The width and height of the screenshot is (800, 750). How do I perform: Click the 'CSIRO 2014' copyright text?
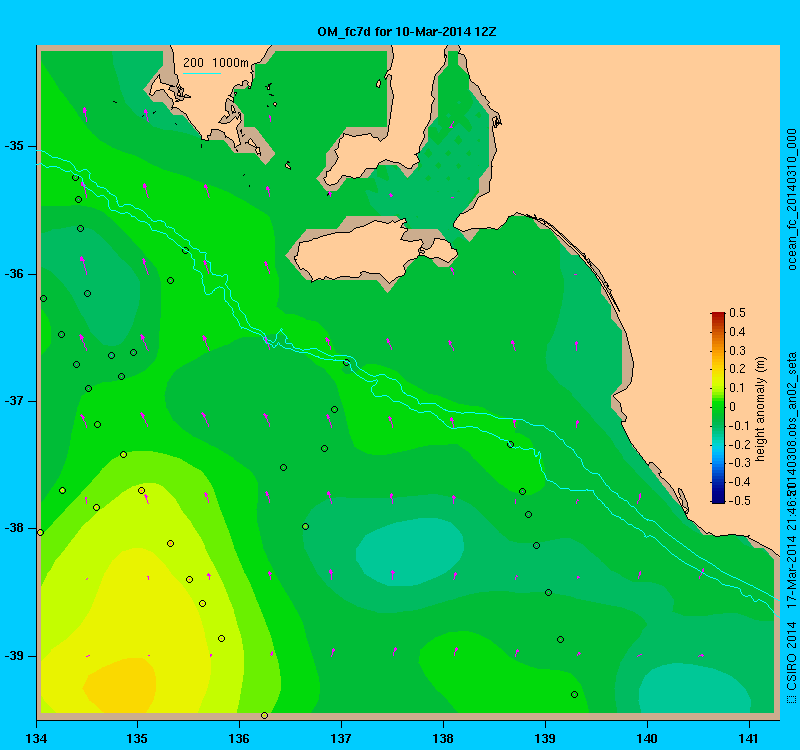[791, 655]
